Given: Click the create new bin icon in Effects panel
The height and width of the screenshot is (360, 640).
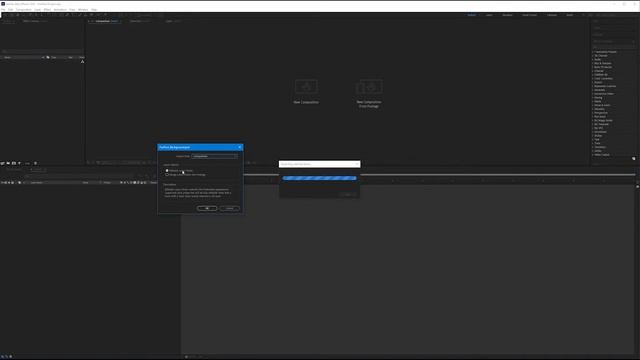Looking at the screenshot, I should [x=633, y=158].
